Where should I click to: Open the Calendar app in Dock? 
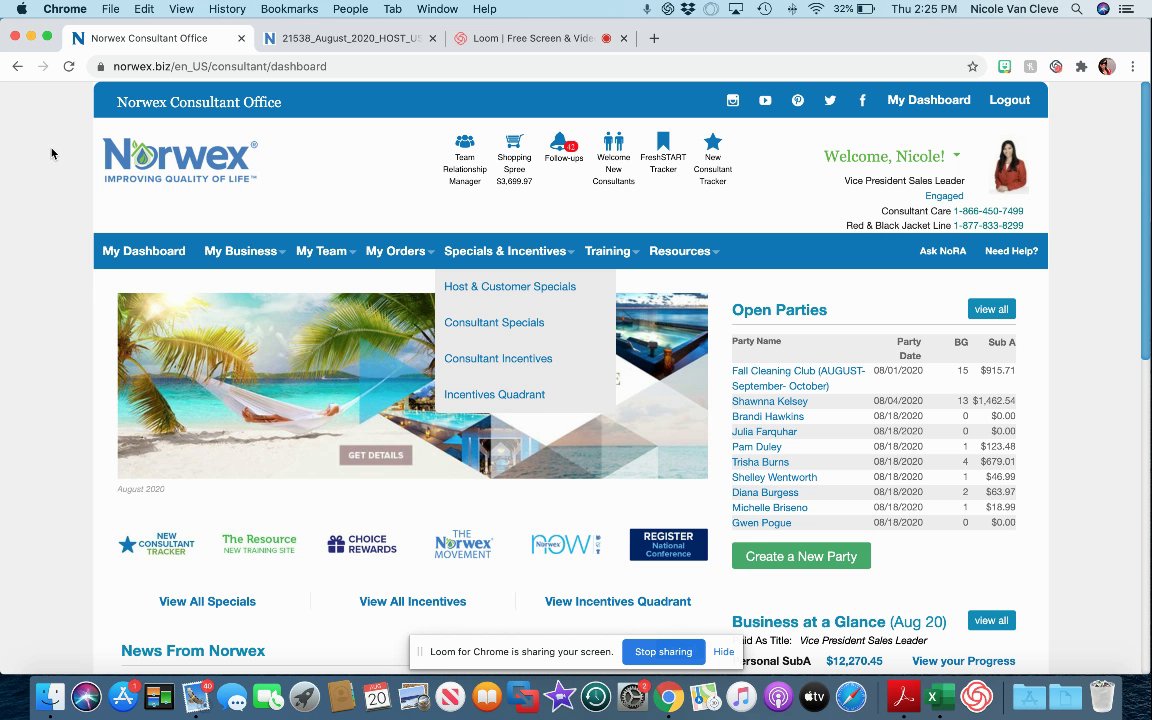pos(377,696)
